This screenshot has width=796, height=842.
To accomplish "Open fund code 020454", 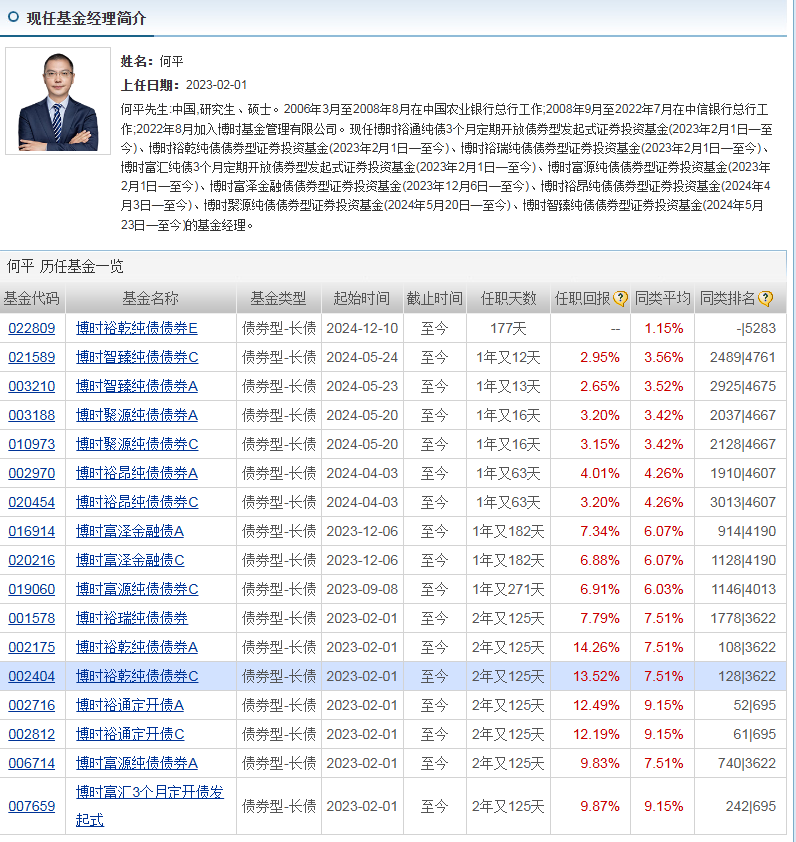I will click(x=32, y=502).
